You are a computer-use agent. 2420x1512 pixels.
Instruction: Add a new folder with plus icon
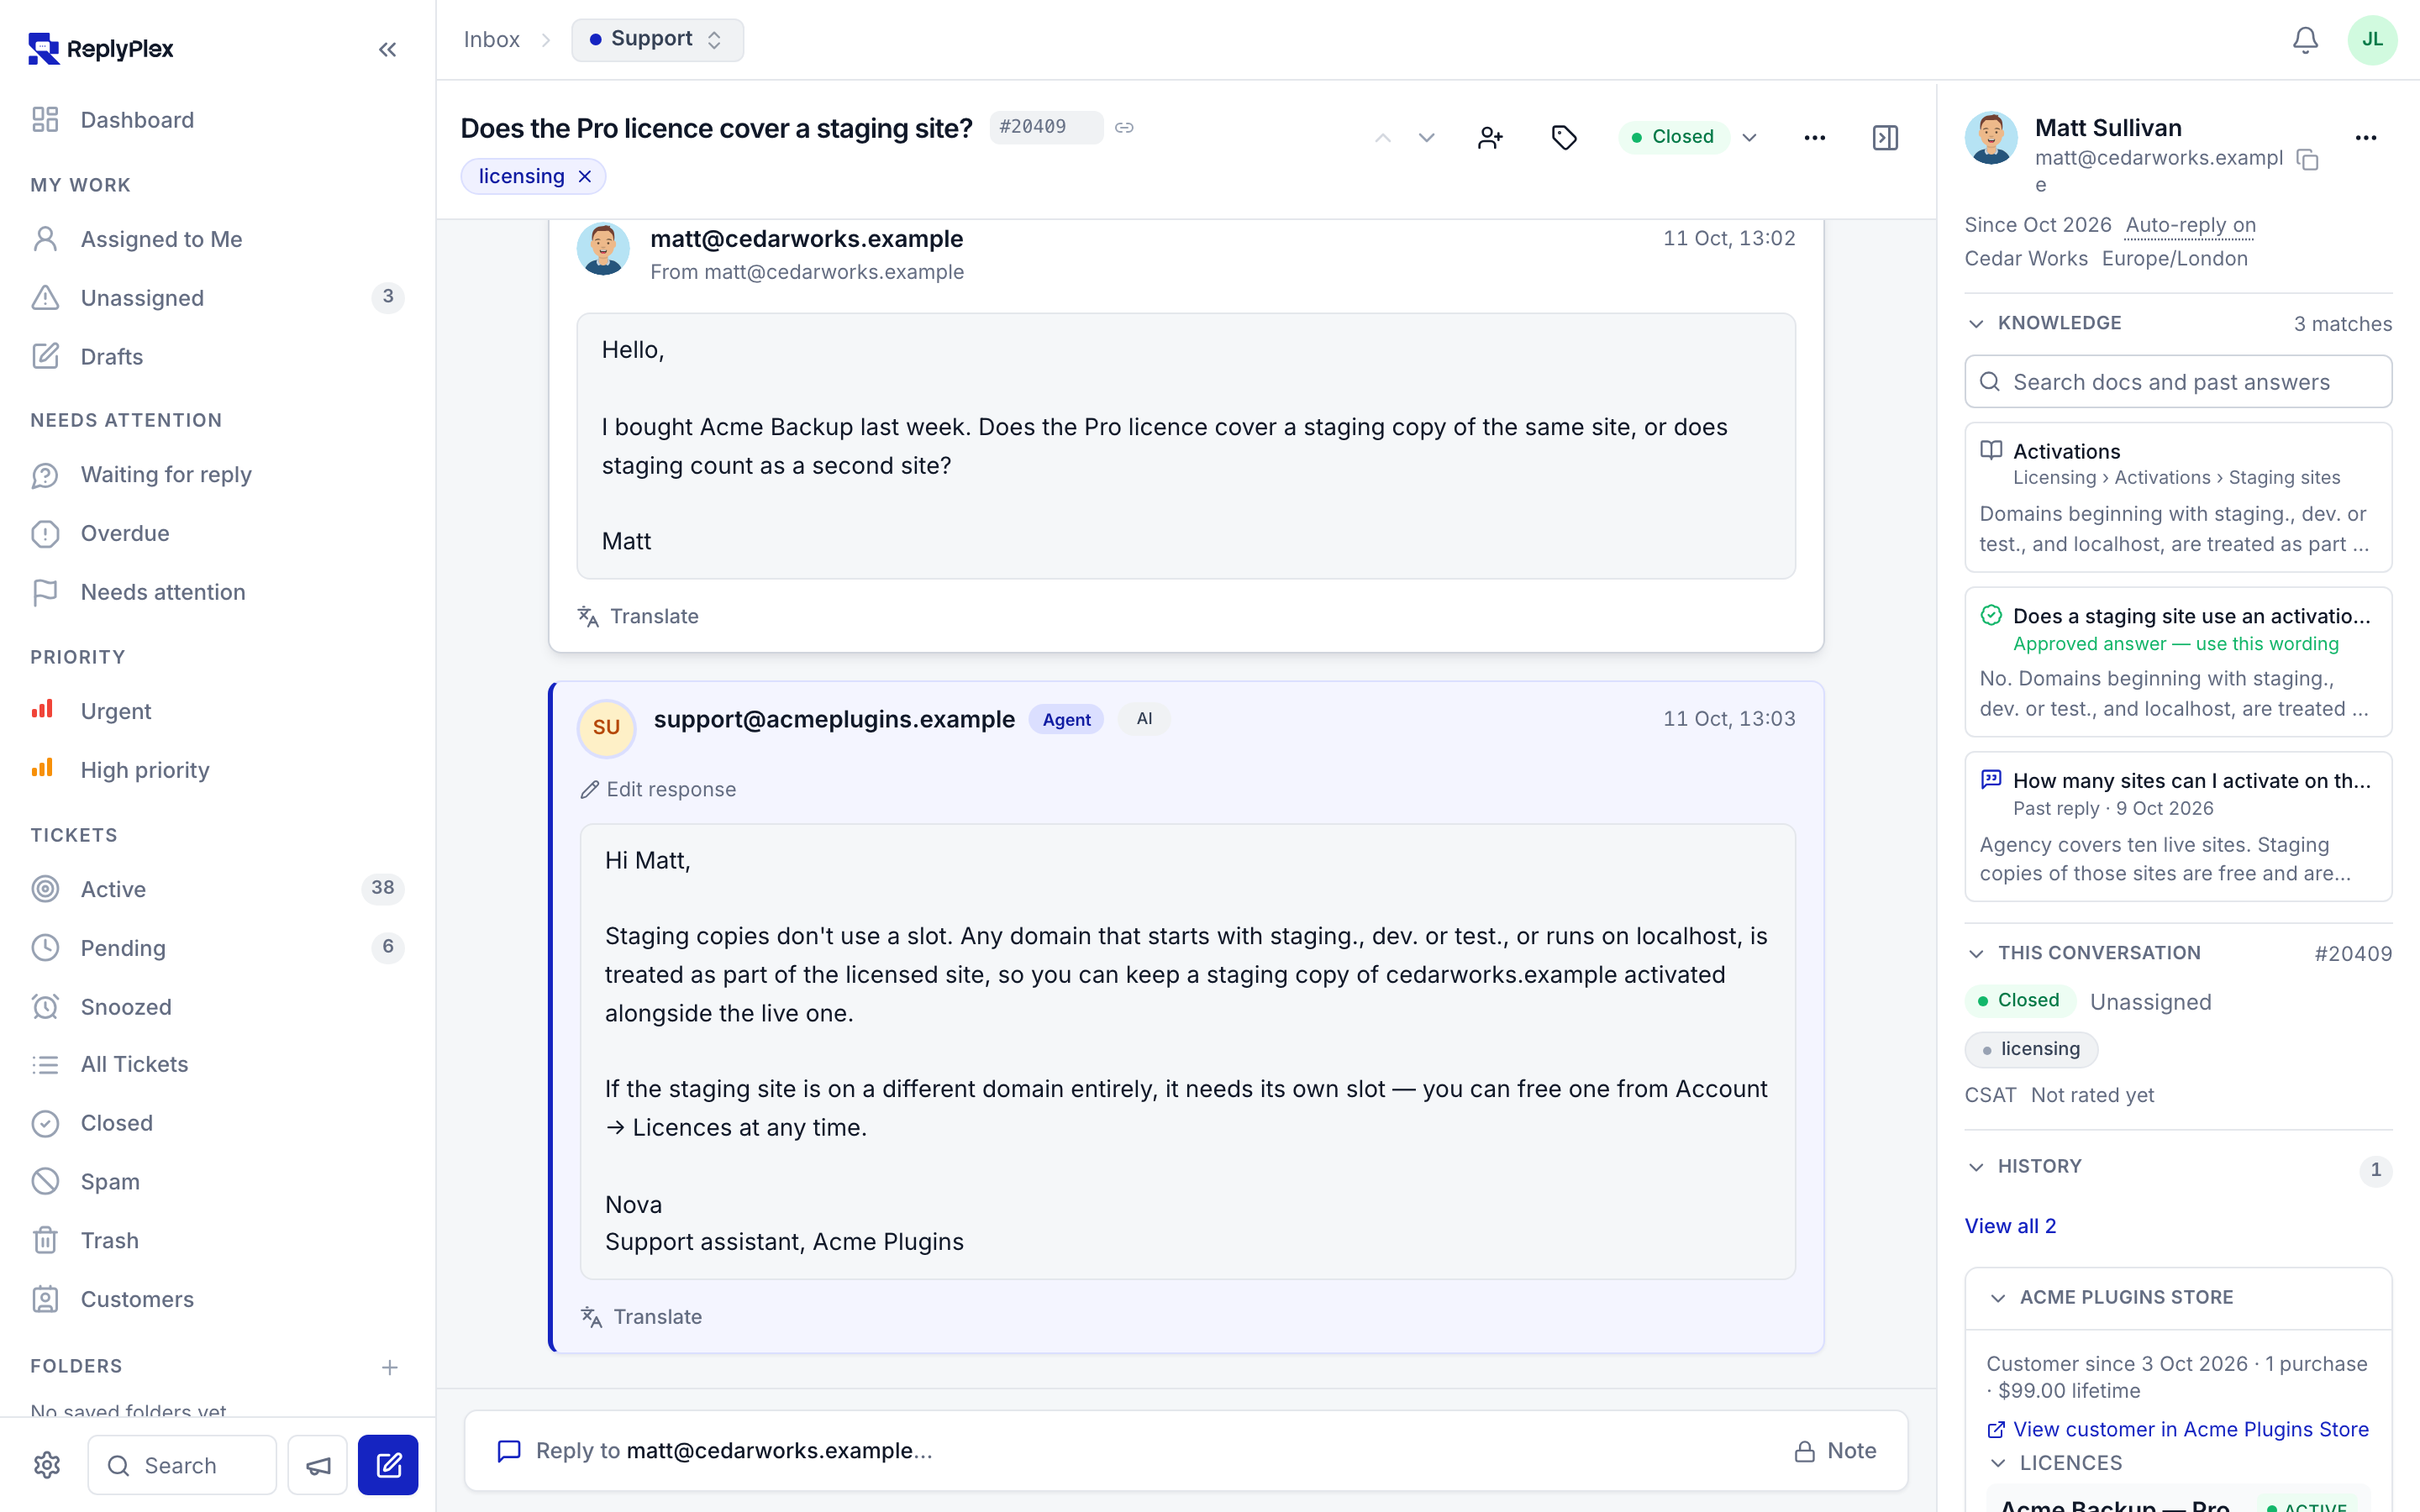(x=389, y=1367)
